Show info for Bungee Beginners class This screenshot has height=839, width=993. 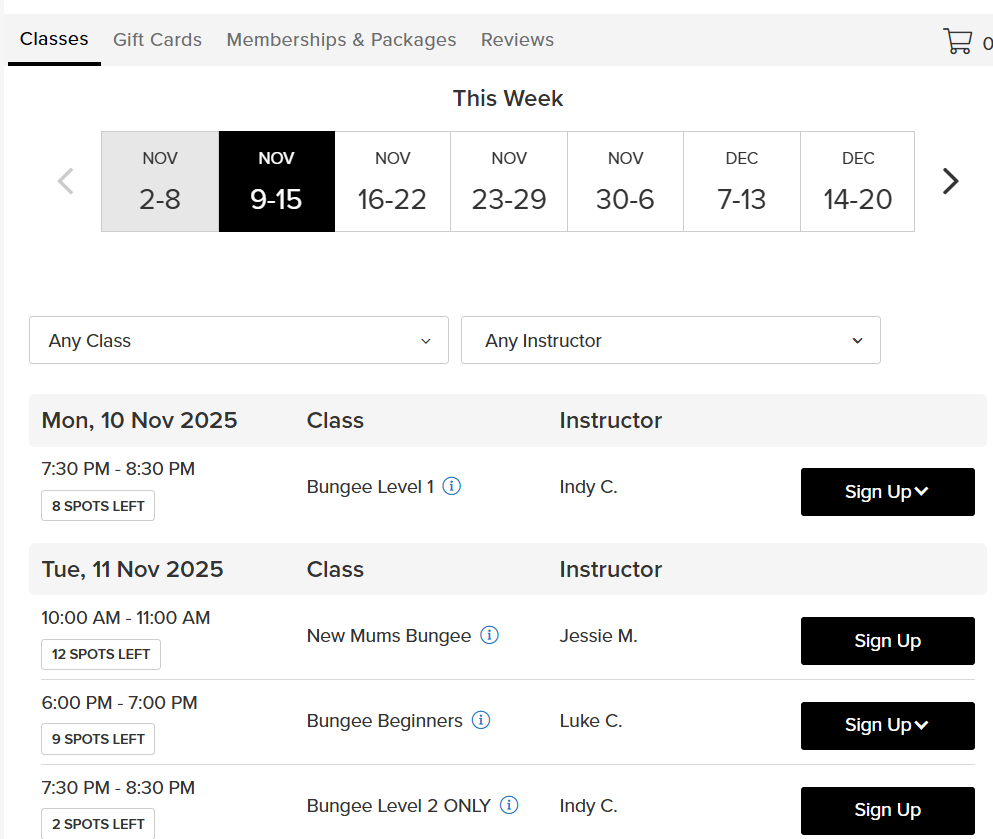coord(481,721)
